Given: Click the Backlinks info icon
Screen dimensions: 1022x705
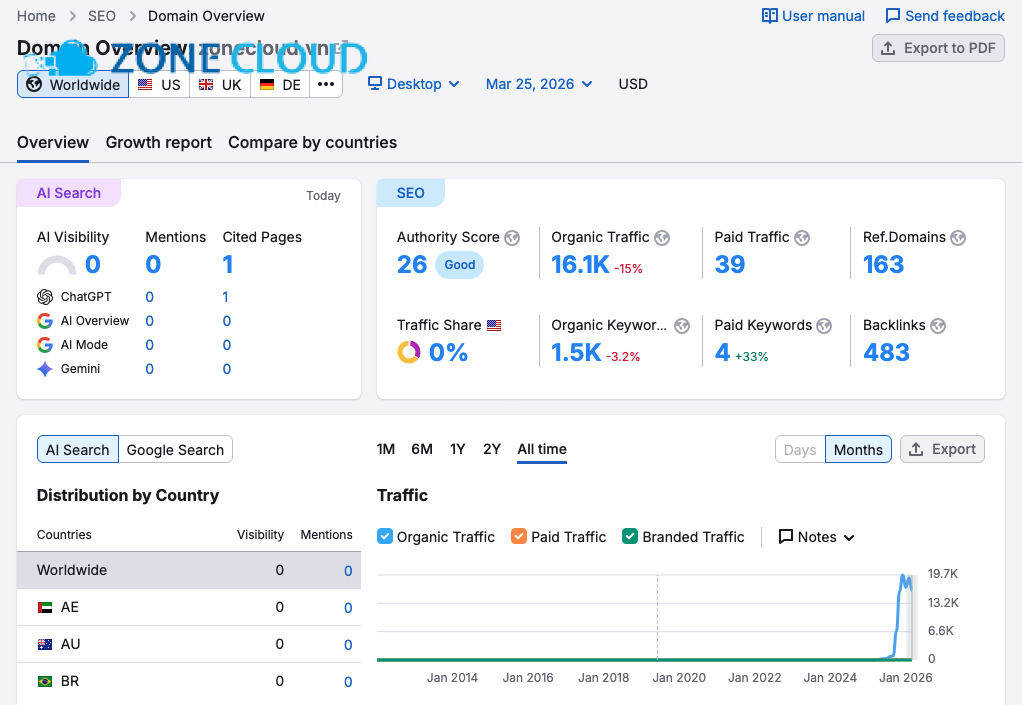Looking at the screenshot, I should [x=938, y=325].
